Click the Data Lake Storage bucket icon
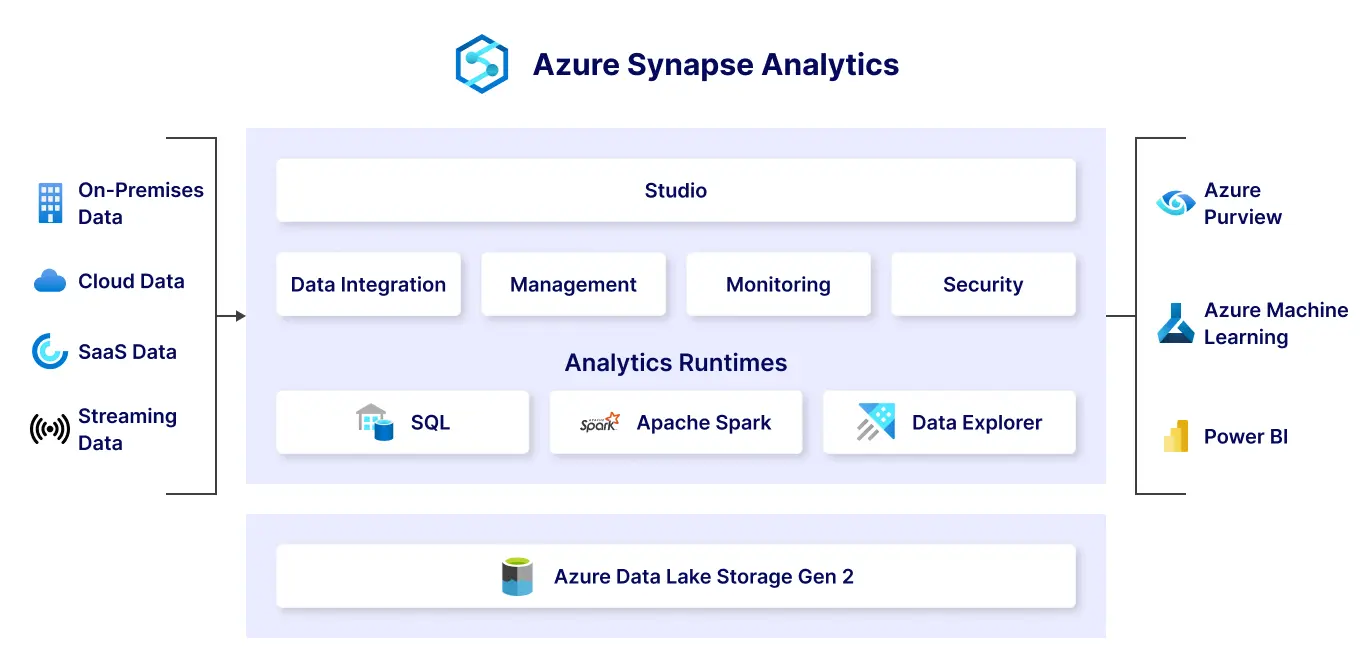The height and width of the screenshot is (668, 1365). [517, 576]
